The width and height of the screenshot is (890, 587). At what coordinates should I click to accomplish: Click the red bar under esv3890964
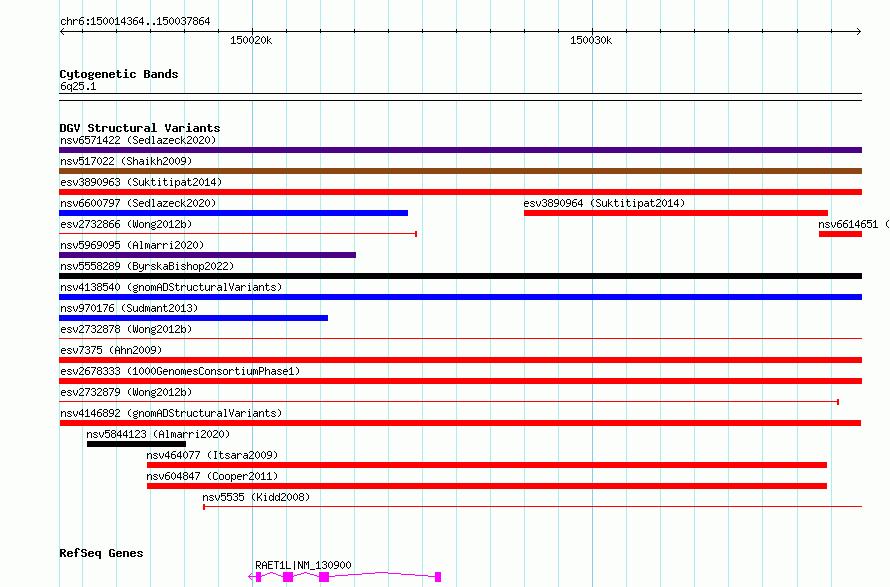pyautogui.click(x=675, y=213)
